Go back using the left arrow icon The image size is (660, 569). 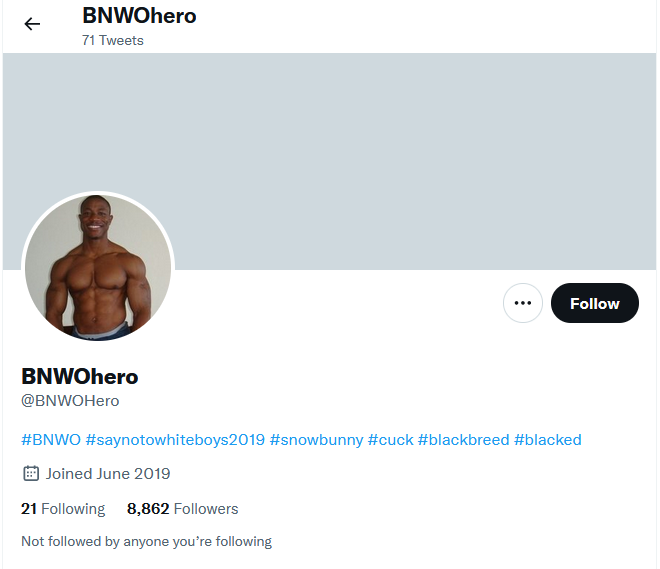click(x=32, y=24)
